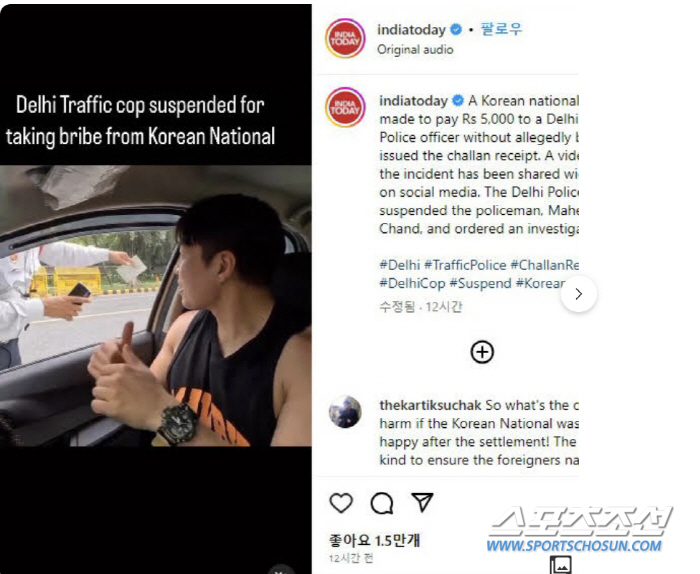Click verified badge next to indiatoday header
The height and width of the screenshot is (574, 700).
click(456, 30)
